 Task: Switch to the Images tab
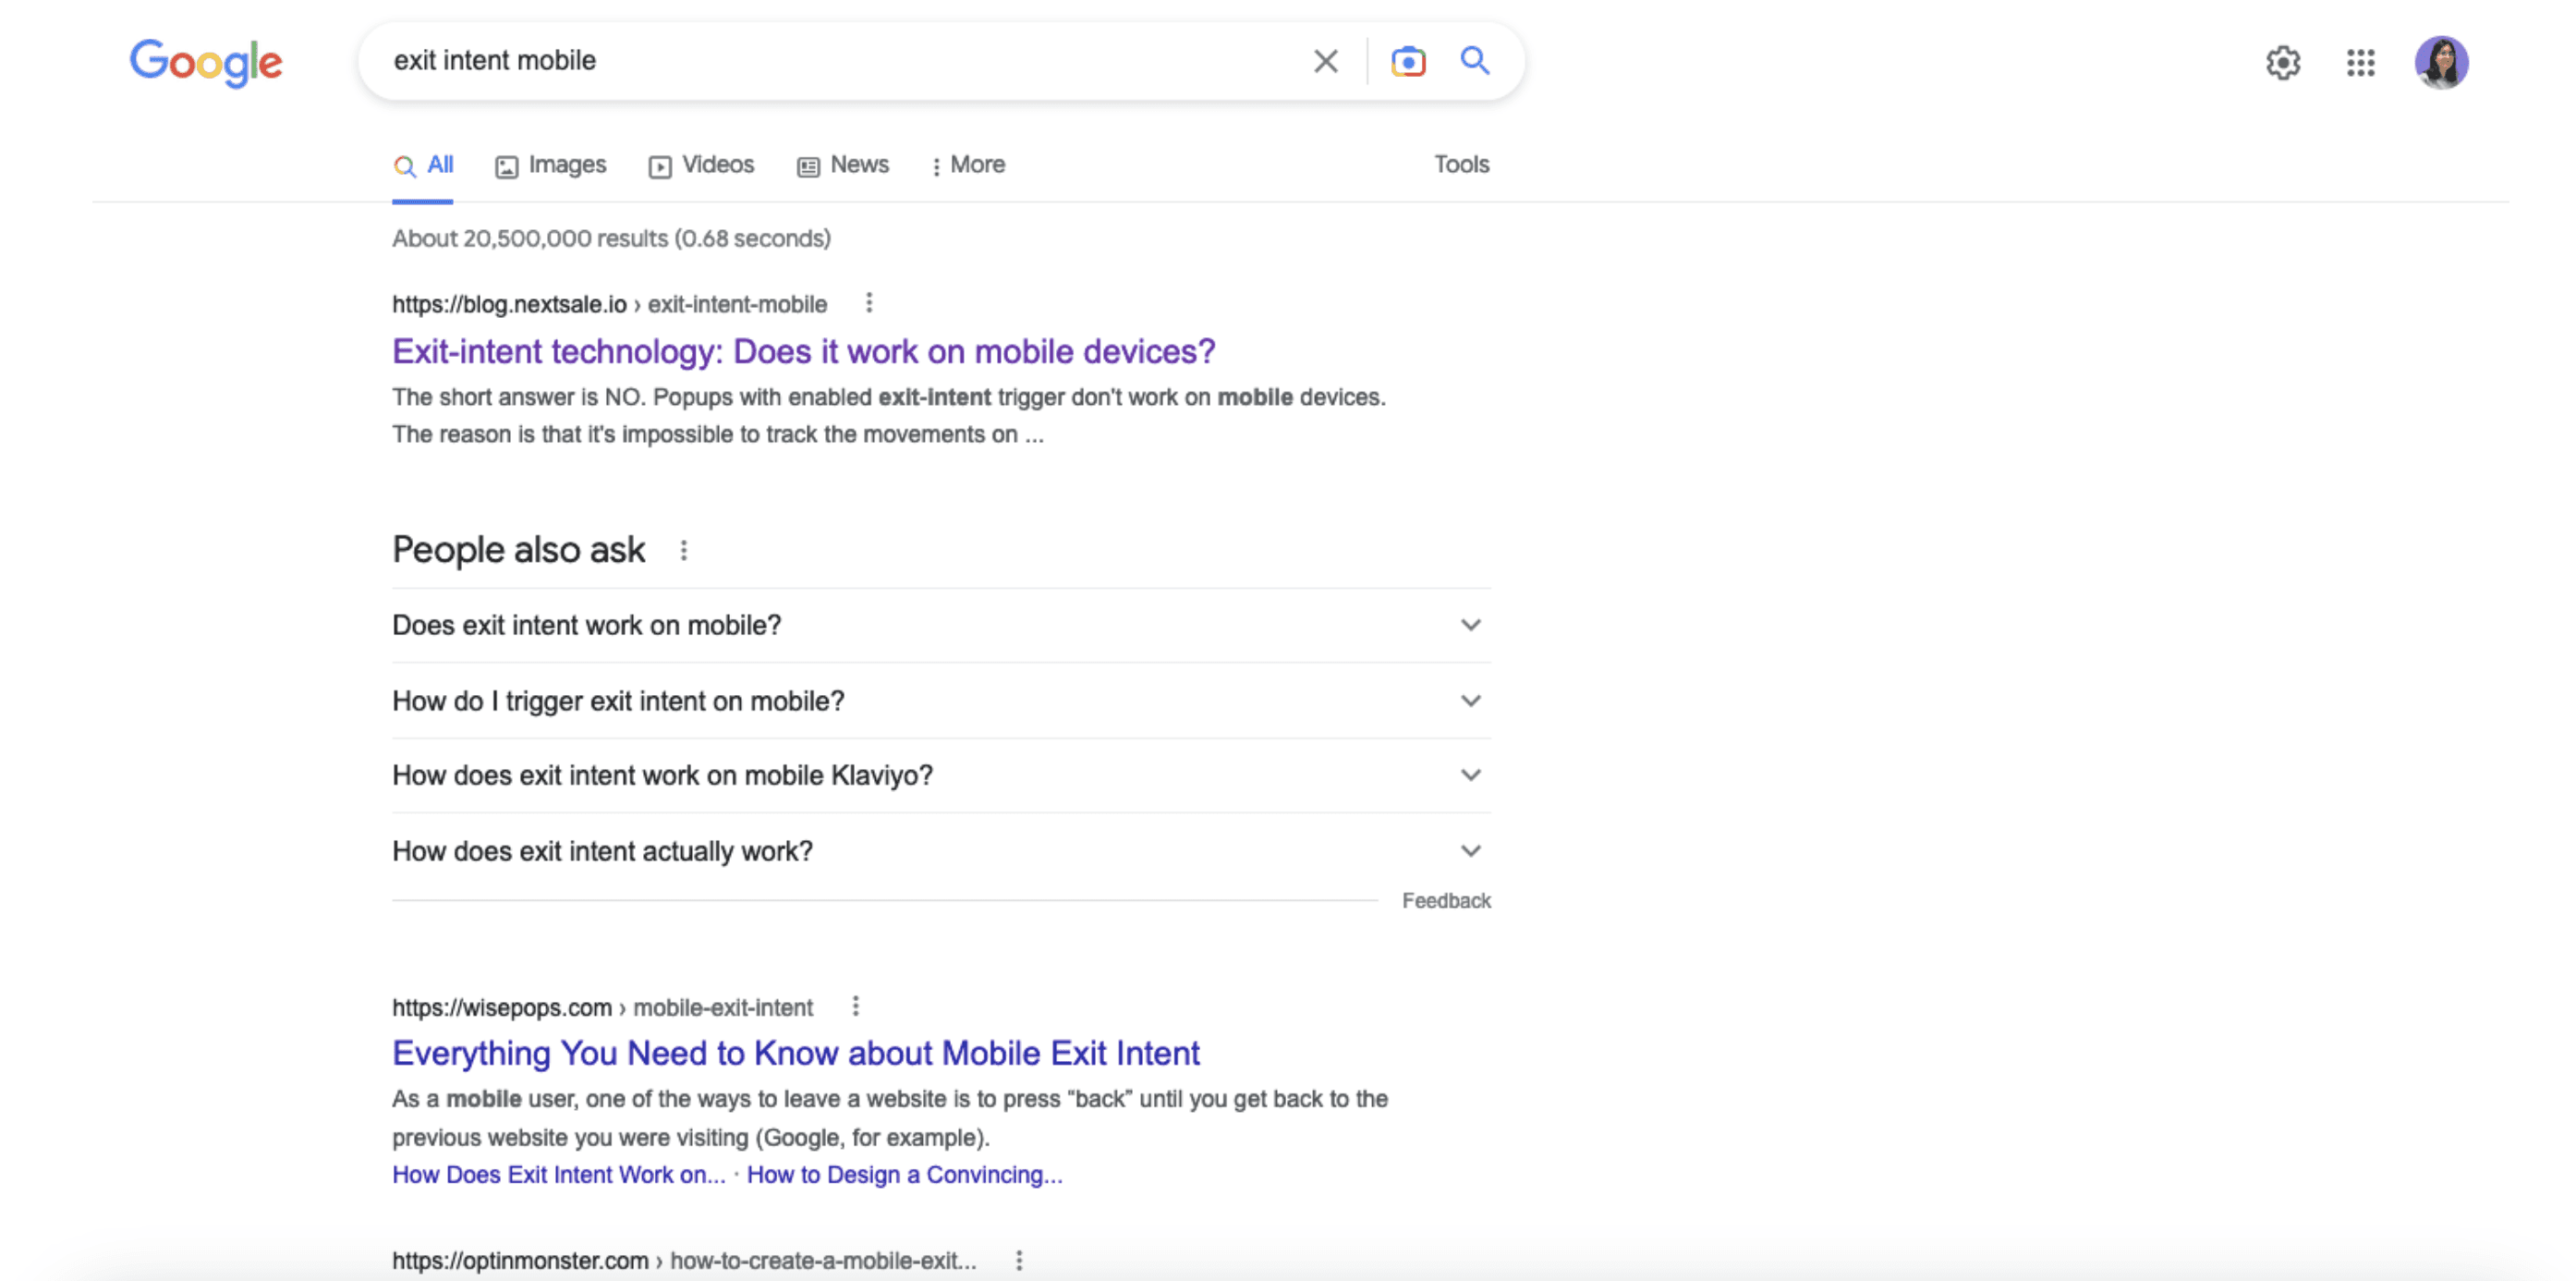click(x=566, y=164)
